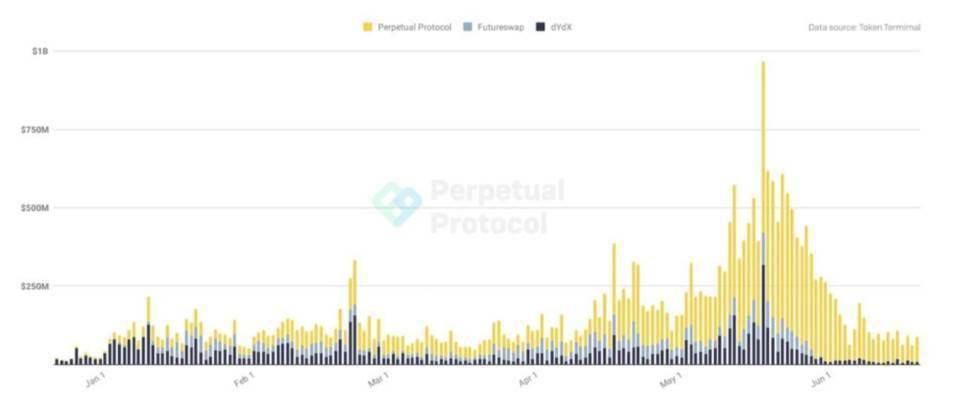The image size is (960, 408).
Task: Click the Perpetual Protocol yellow legend swatch
Action: click(x=366, y=27)
